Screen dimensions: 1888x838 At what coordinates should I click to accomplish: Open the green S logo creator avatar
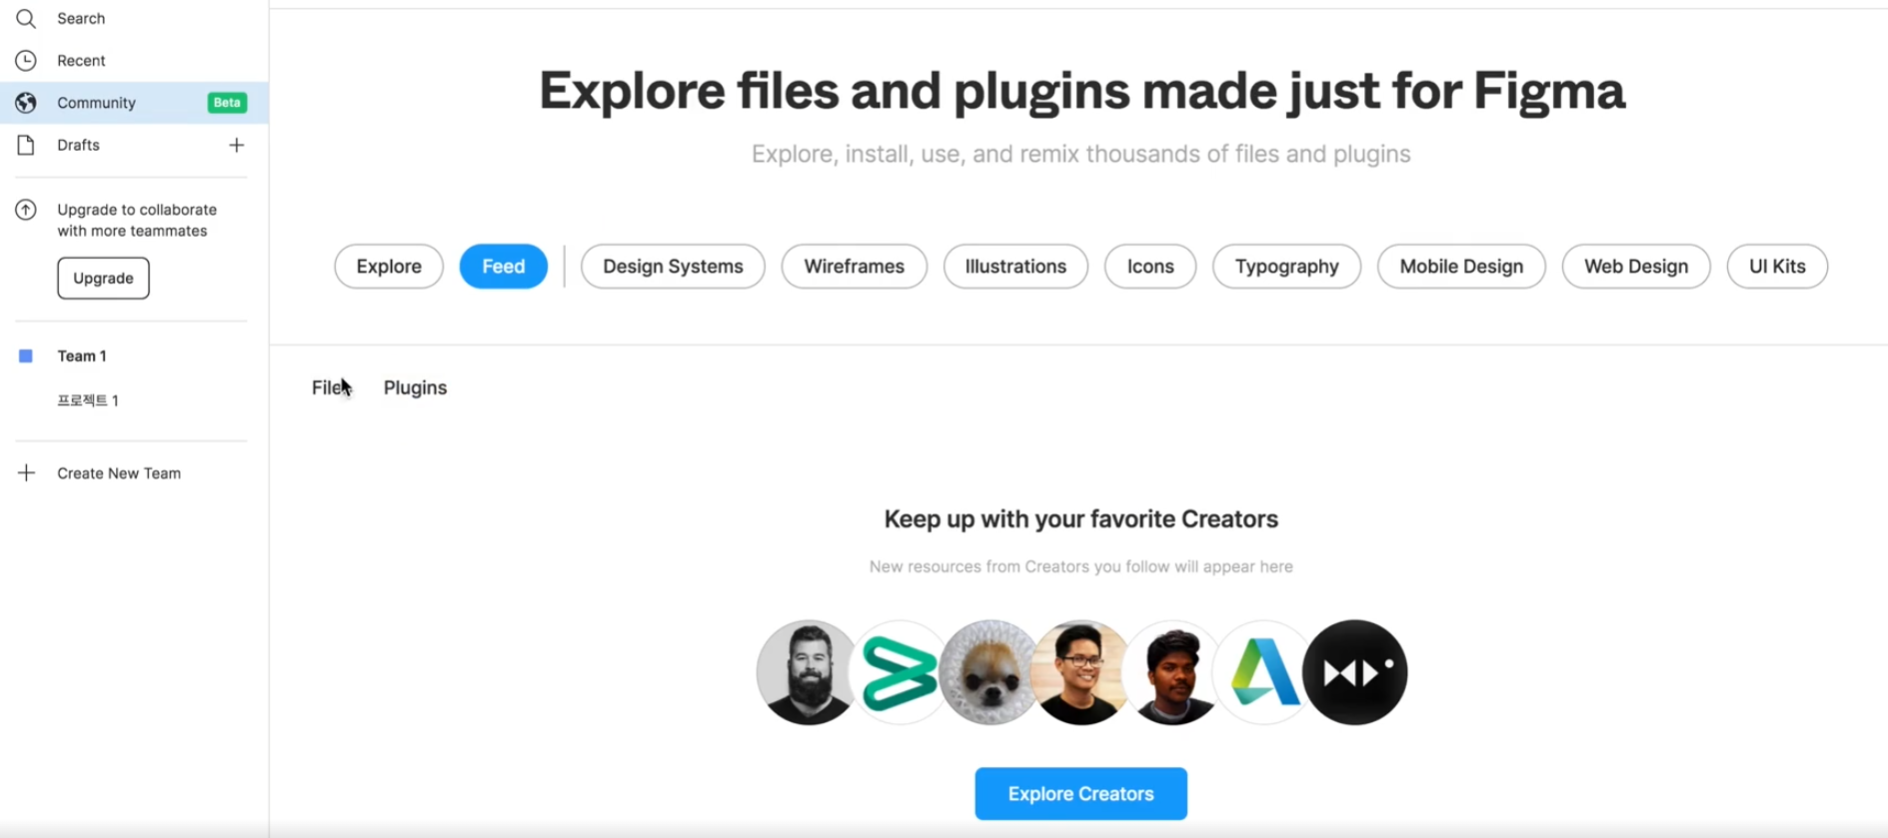coord(899,672)
